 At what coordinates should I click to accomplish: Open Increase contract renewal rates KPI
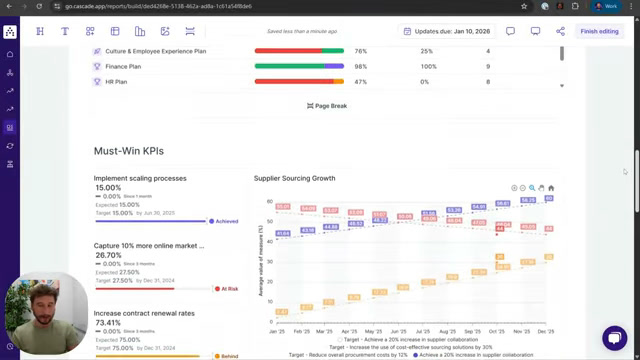point(144,313)
